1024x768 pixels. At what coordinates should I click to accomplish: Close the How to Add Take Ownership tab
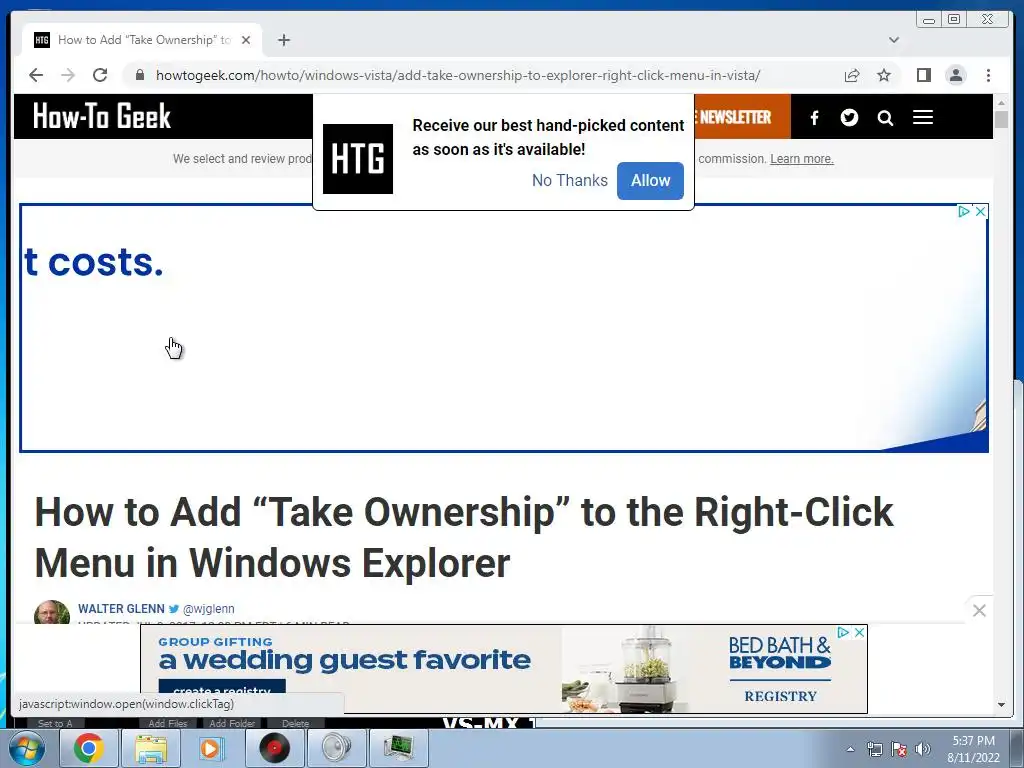tap(246, 40)
